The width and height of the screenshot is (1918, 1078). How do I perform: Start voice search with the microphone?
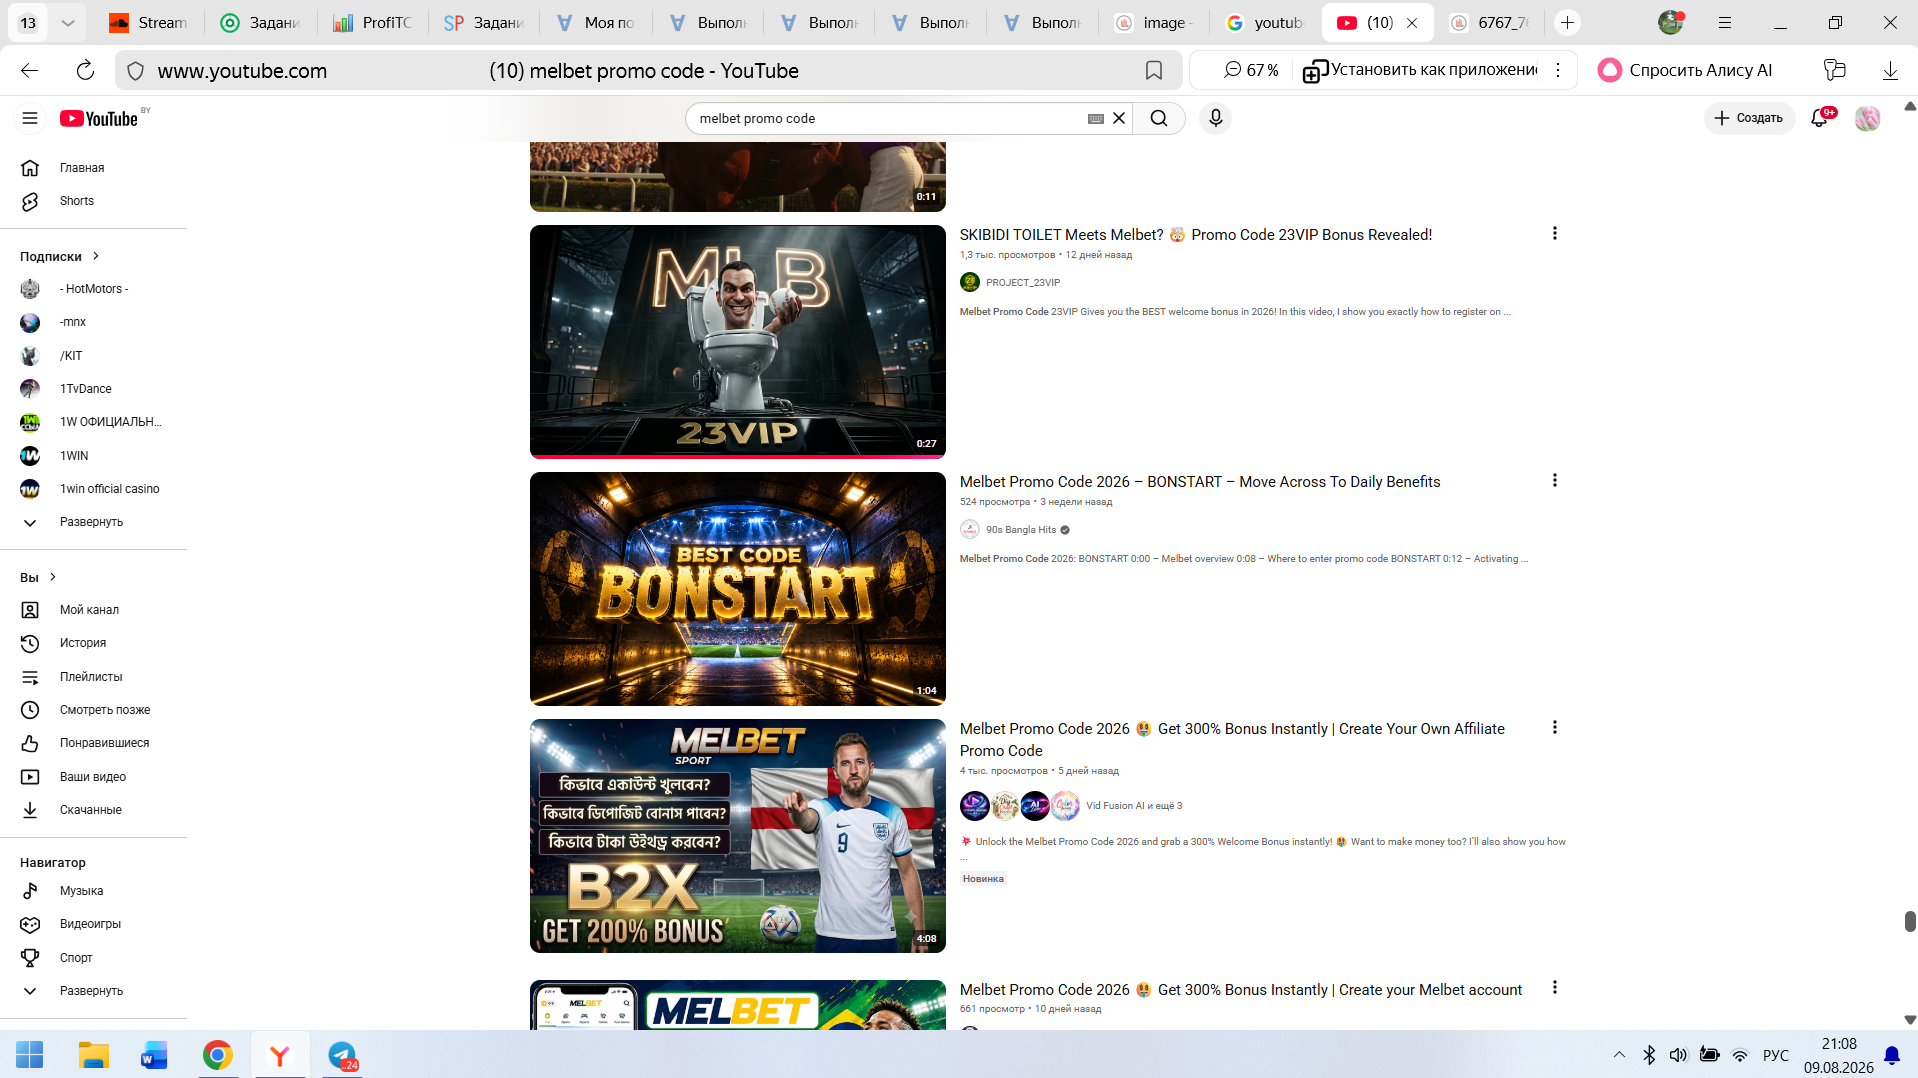(1216, 118)
